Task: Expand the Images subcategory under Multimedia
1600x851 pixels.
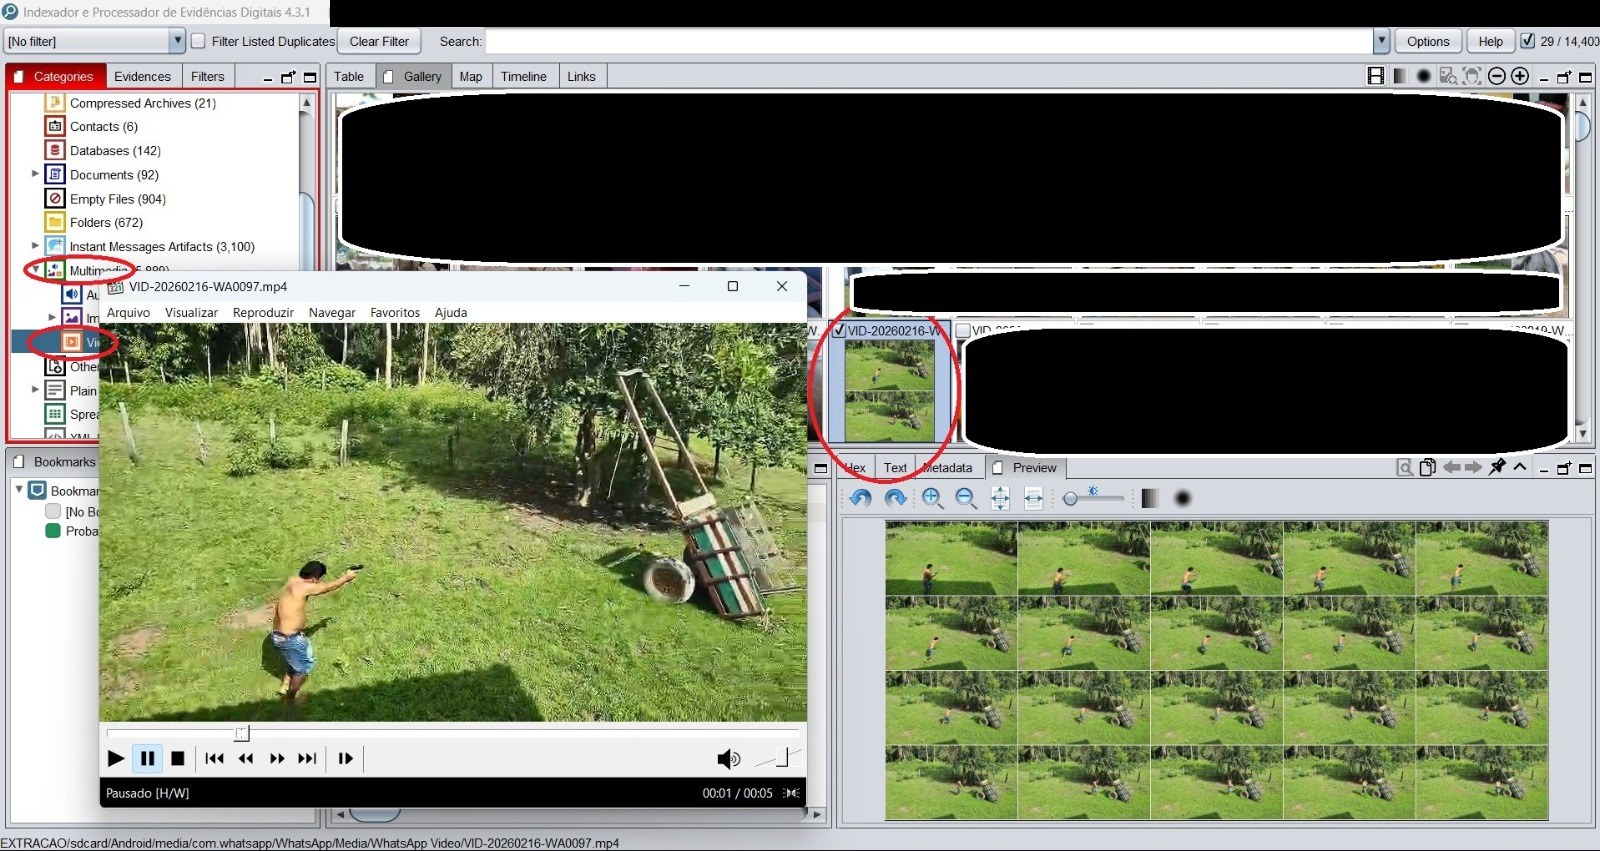Action: pos(52,318)
